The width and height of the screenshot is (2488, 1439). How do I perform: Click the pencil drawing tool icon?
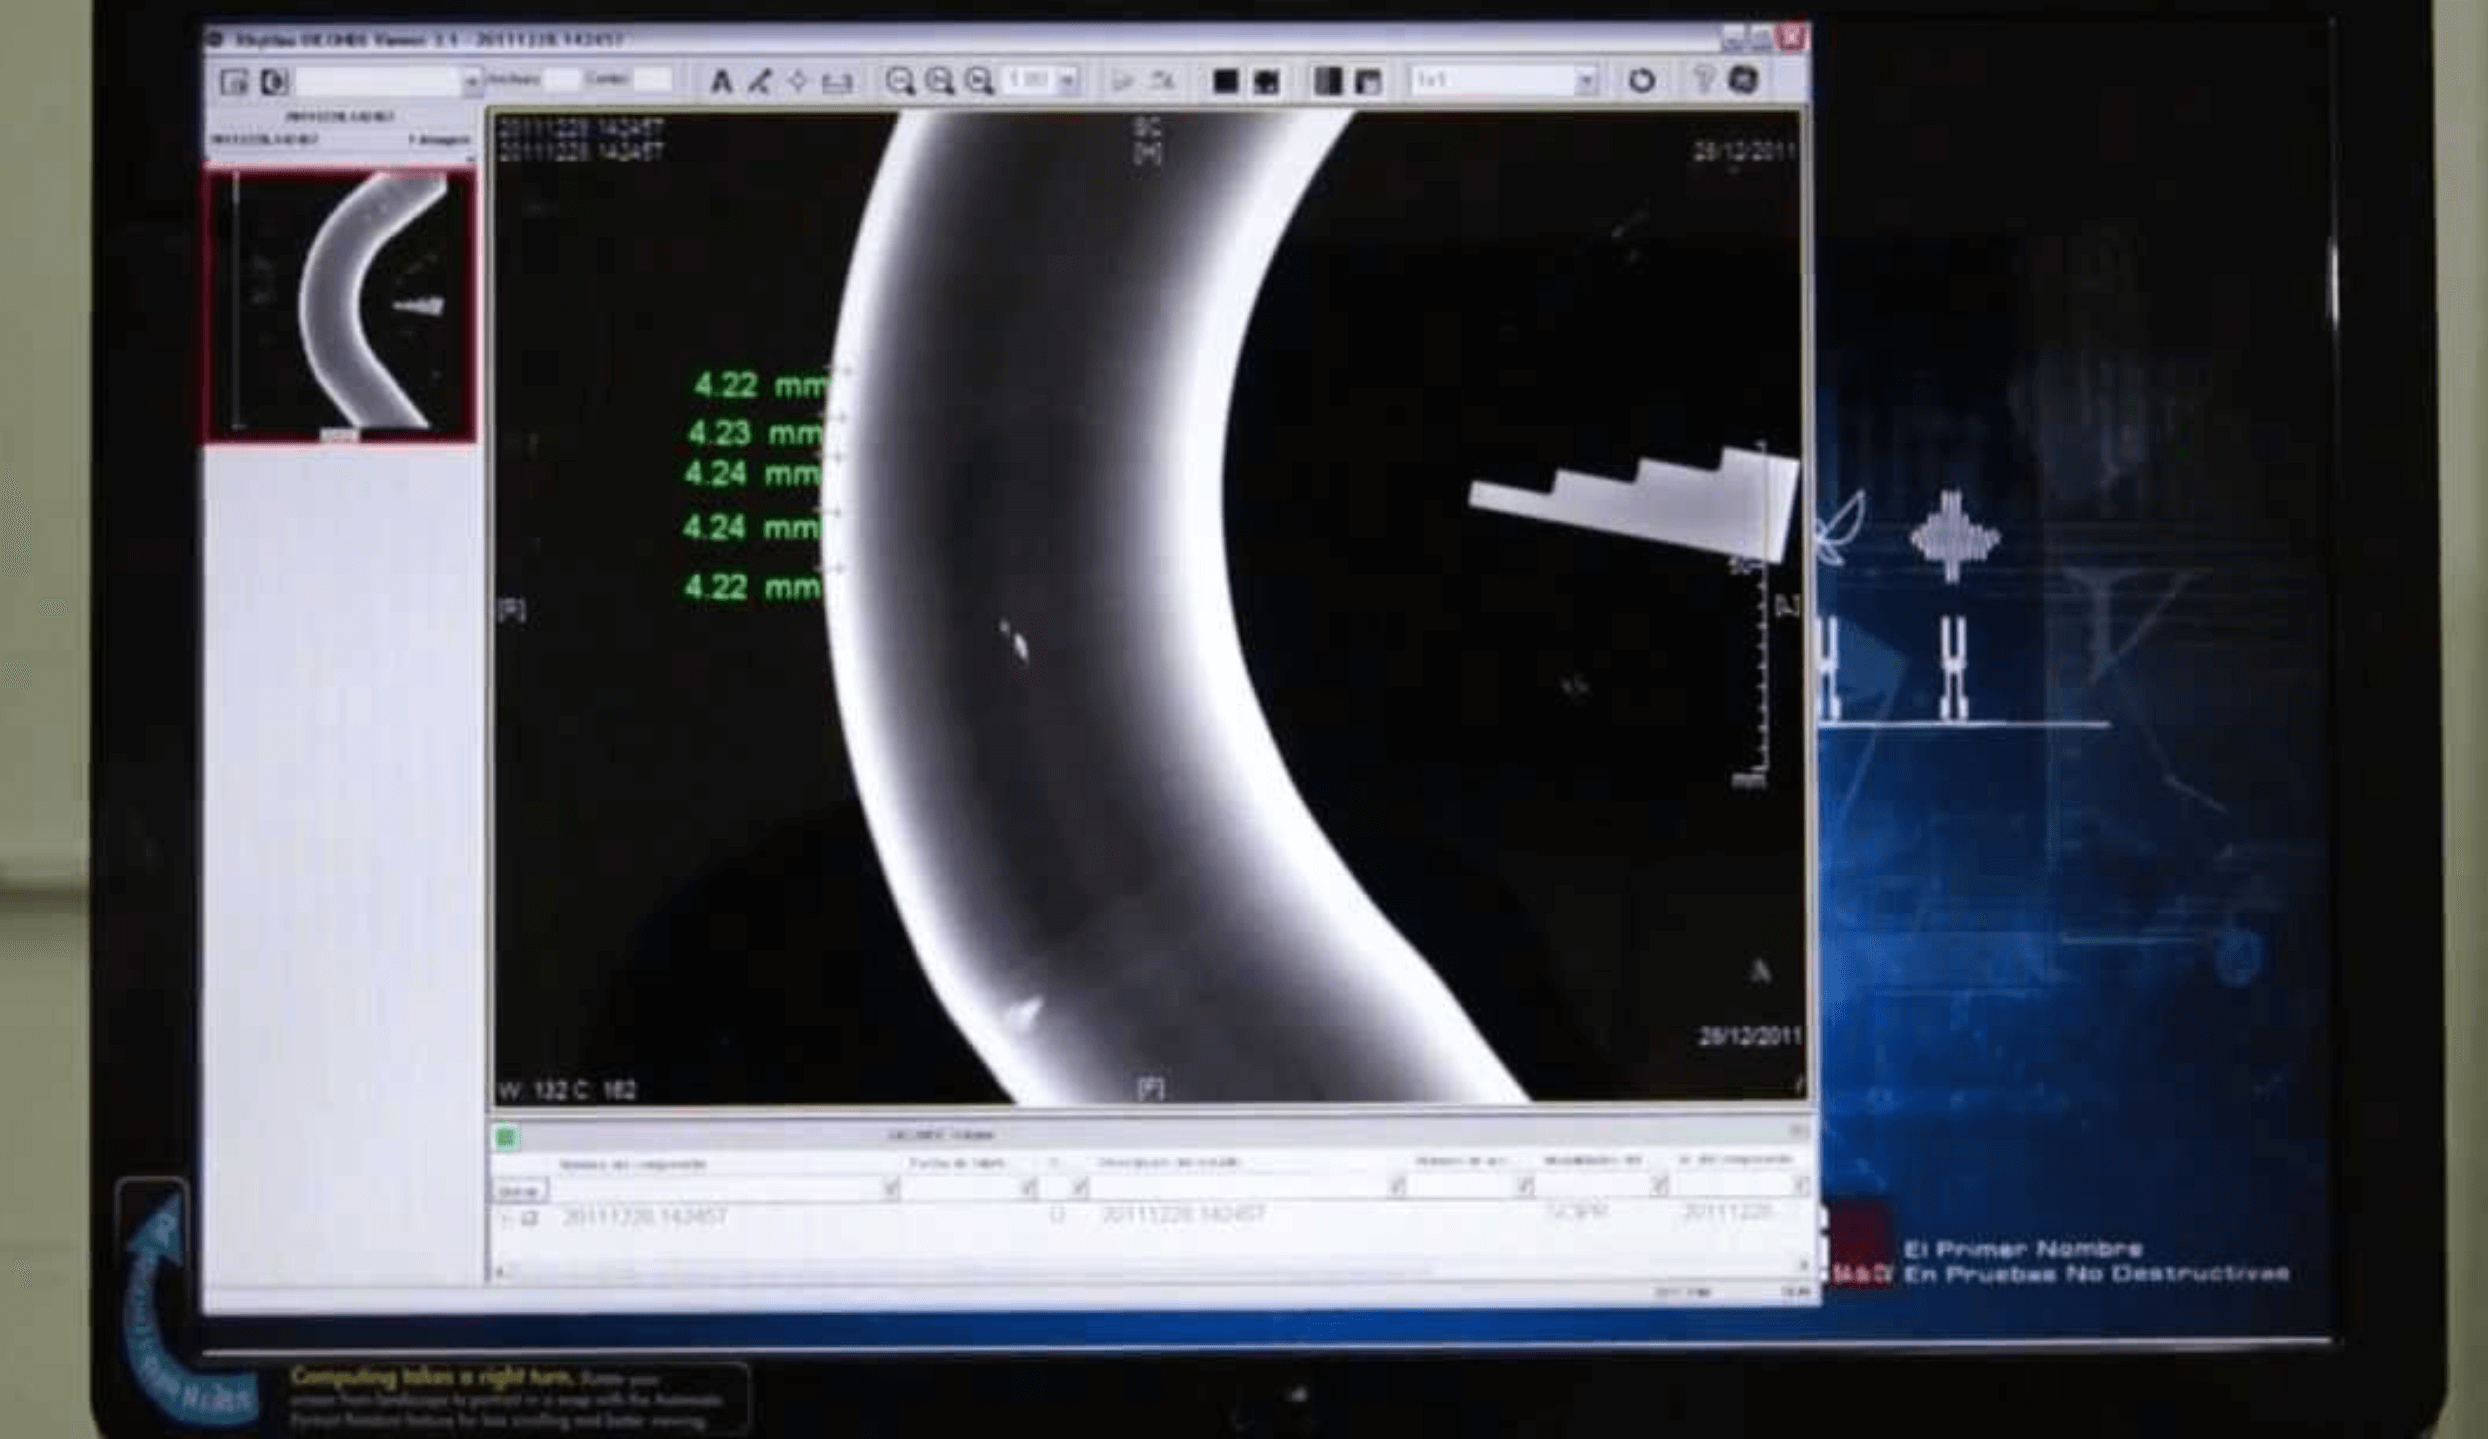(x=759, y=81)
